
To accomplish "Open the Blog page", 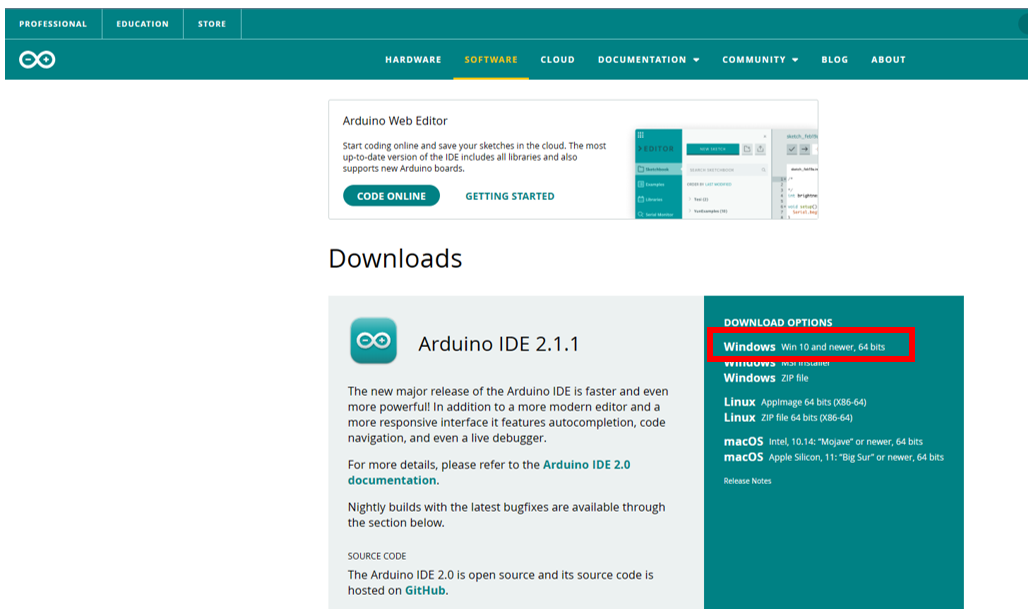I will 834,60.
